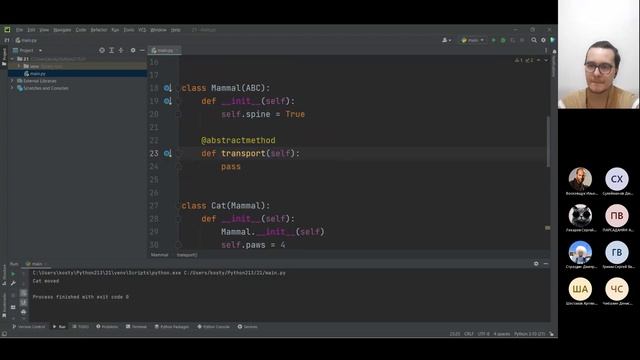Open the Navigate menu

[x=62, y=30]
